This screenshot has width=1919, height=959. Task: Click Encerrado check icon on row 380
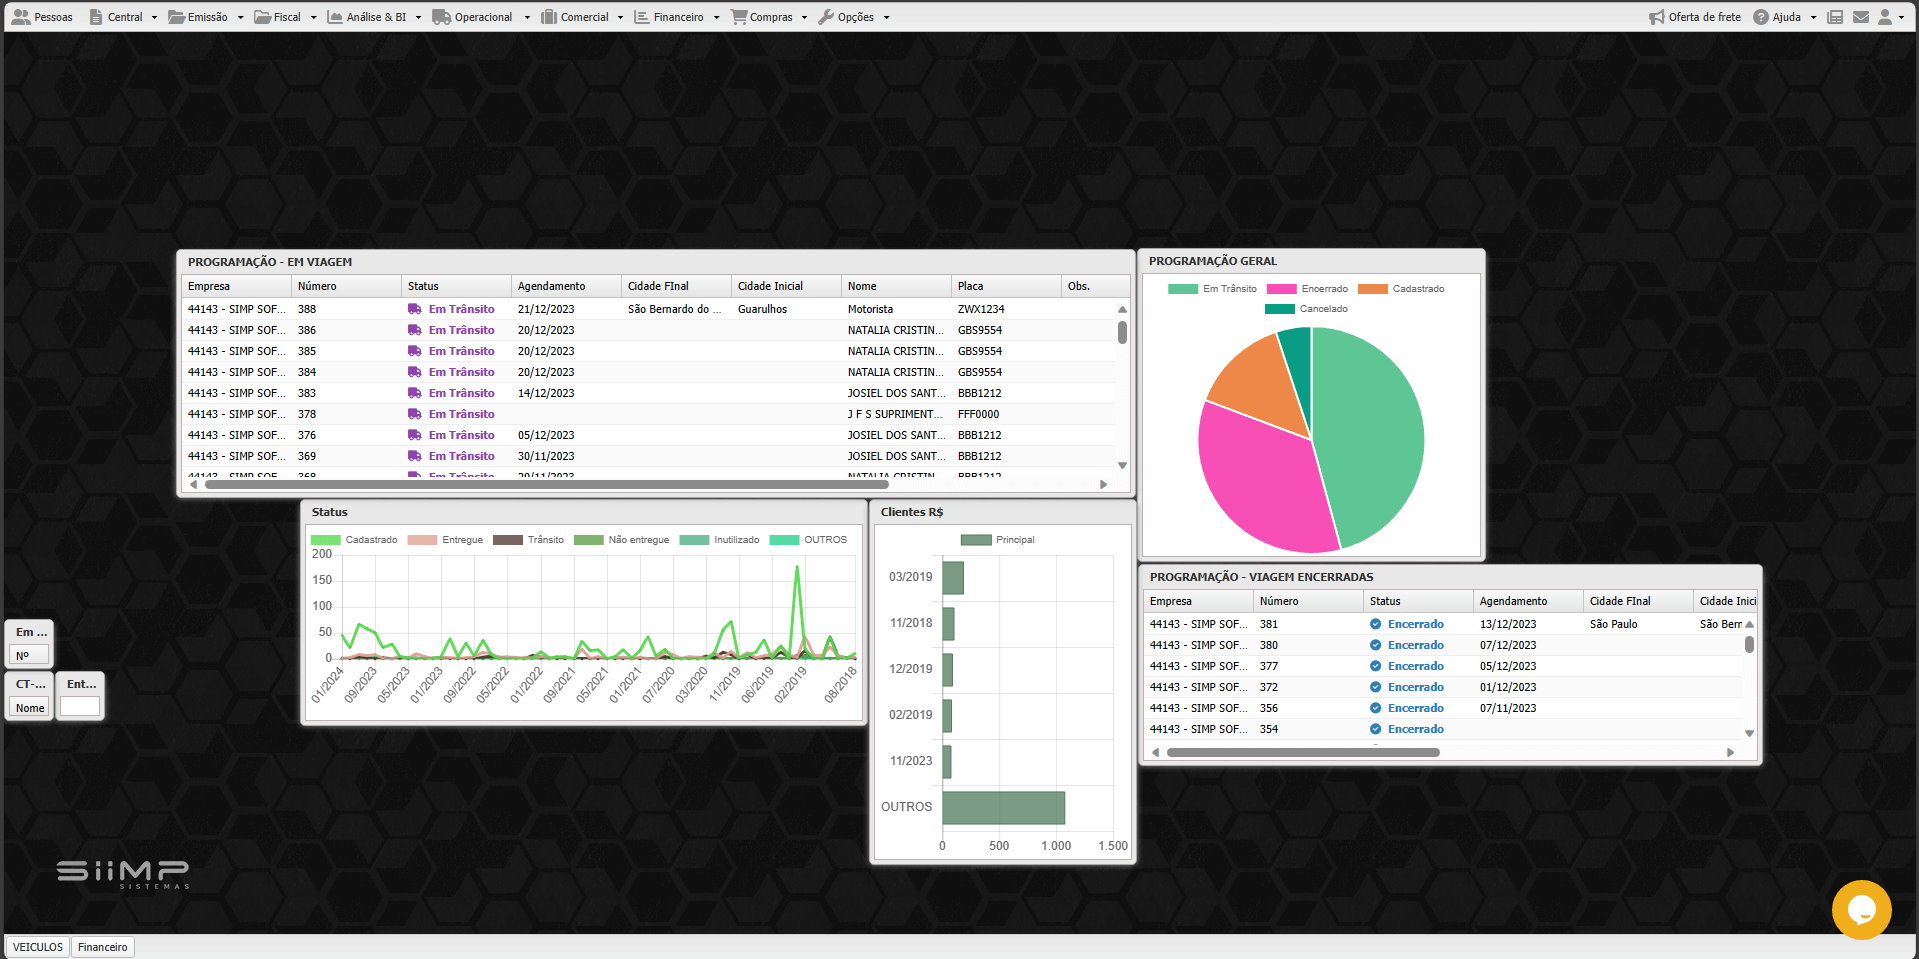(x=1375, y=645)
